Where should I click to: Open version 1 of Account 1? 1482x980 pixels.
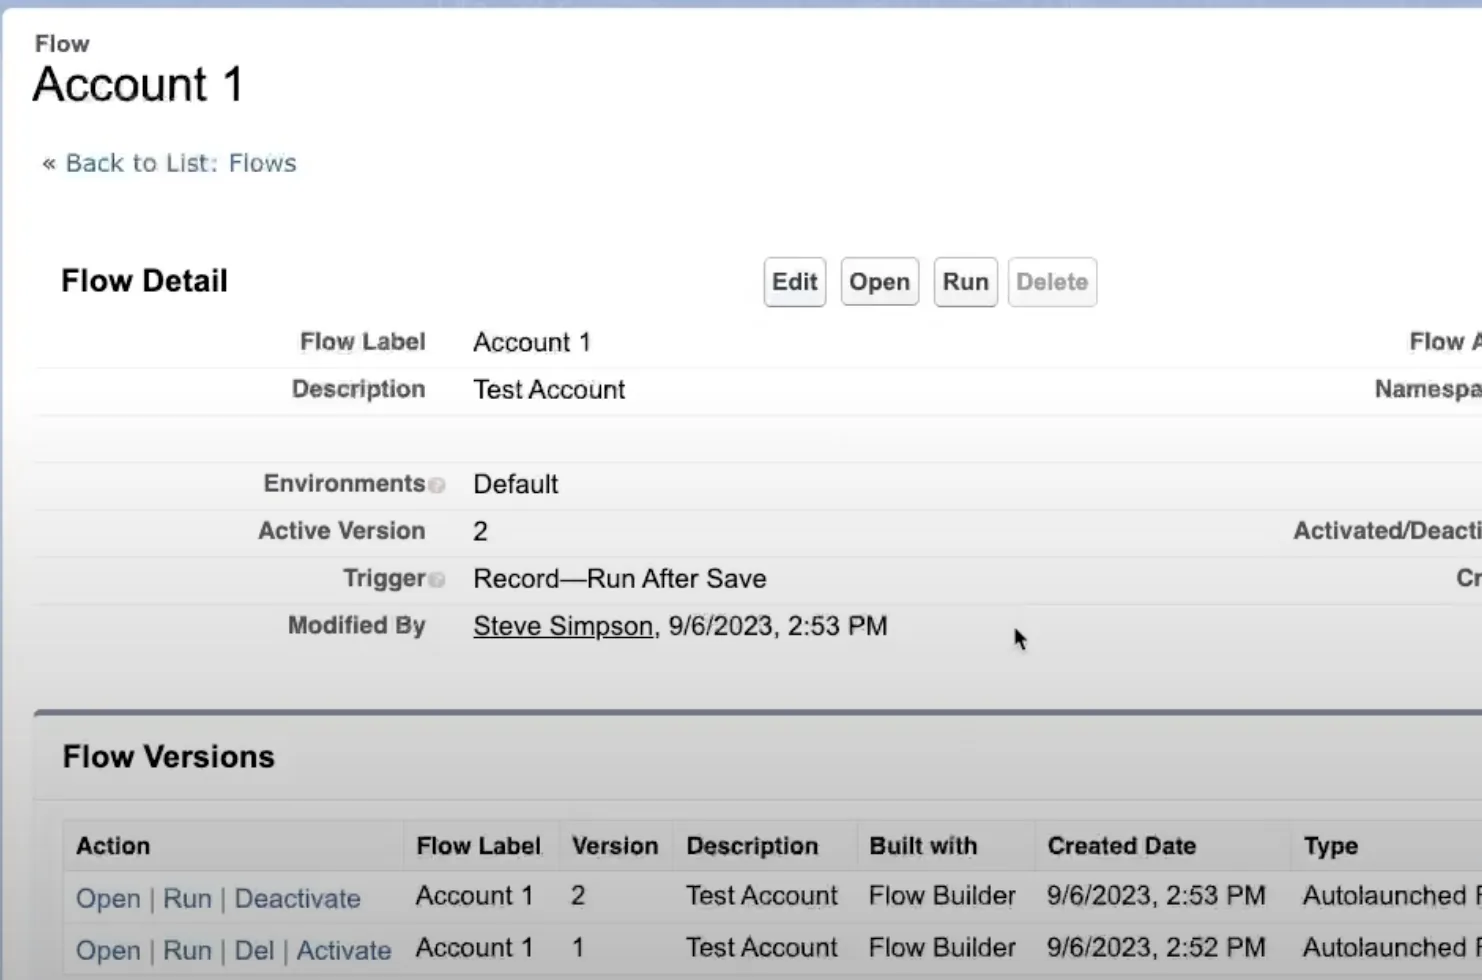coord(108,950)
